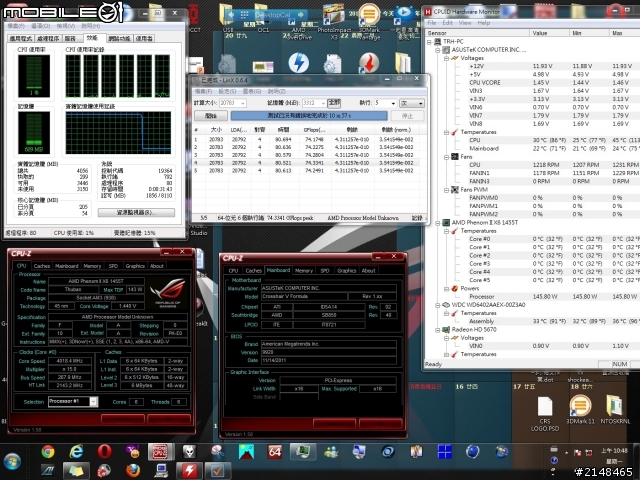Open the Help menu in HWMonitor
The image size is (640, 480).
pyautogui.click(x=484, y=23)
